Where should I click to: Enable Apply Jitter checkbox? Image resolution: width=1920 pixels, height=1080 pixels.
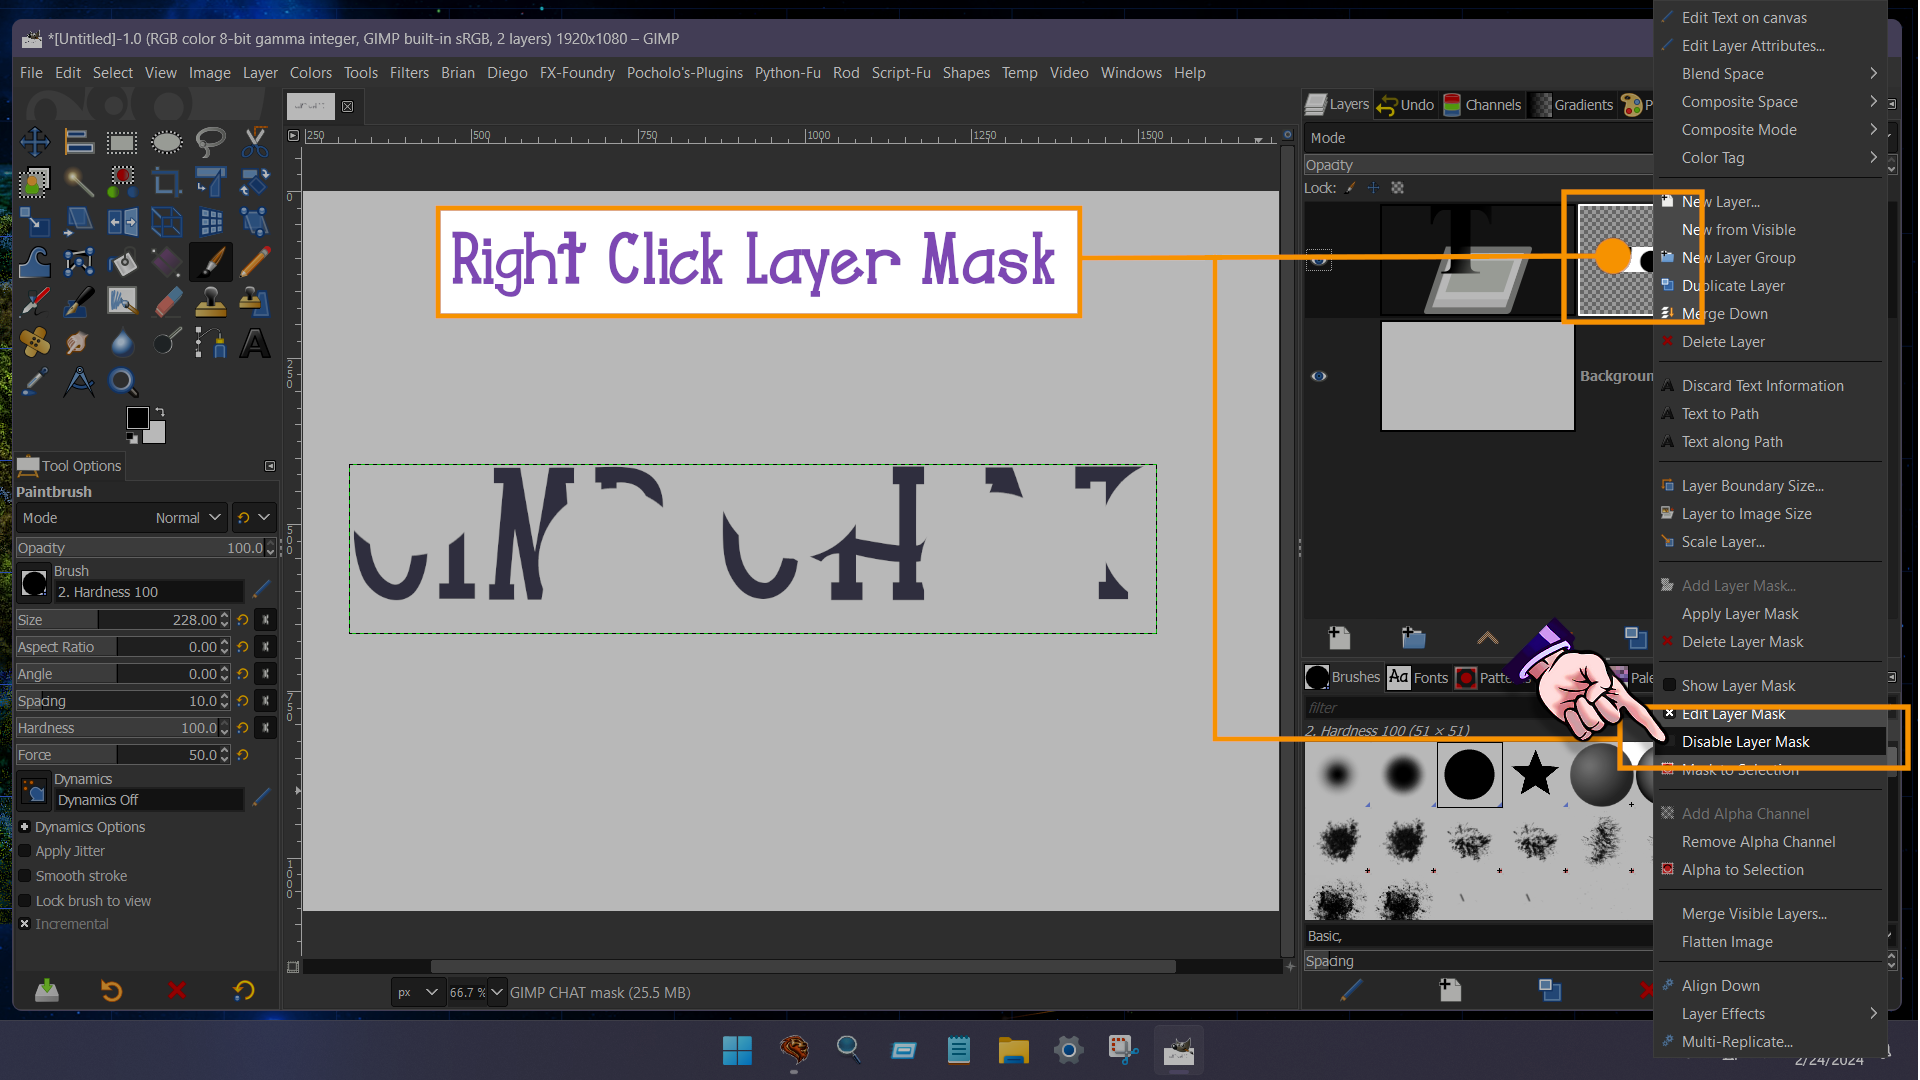pos(25,851)
